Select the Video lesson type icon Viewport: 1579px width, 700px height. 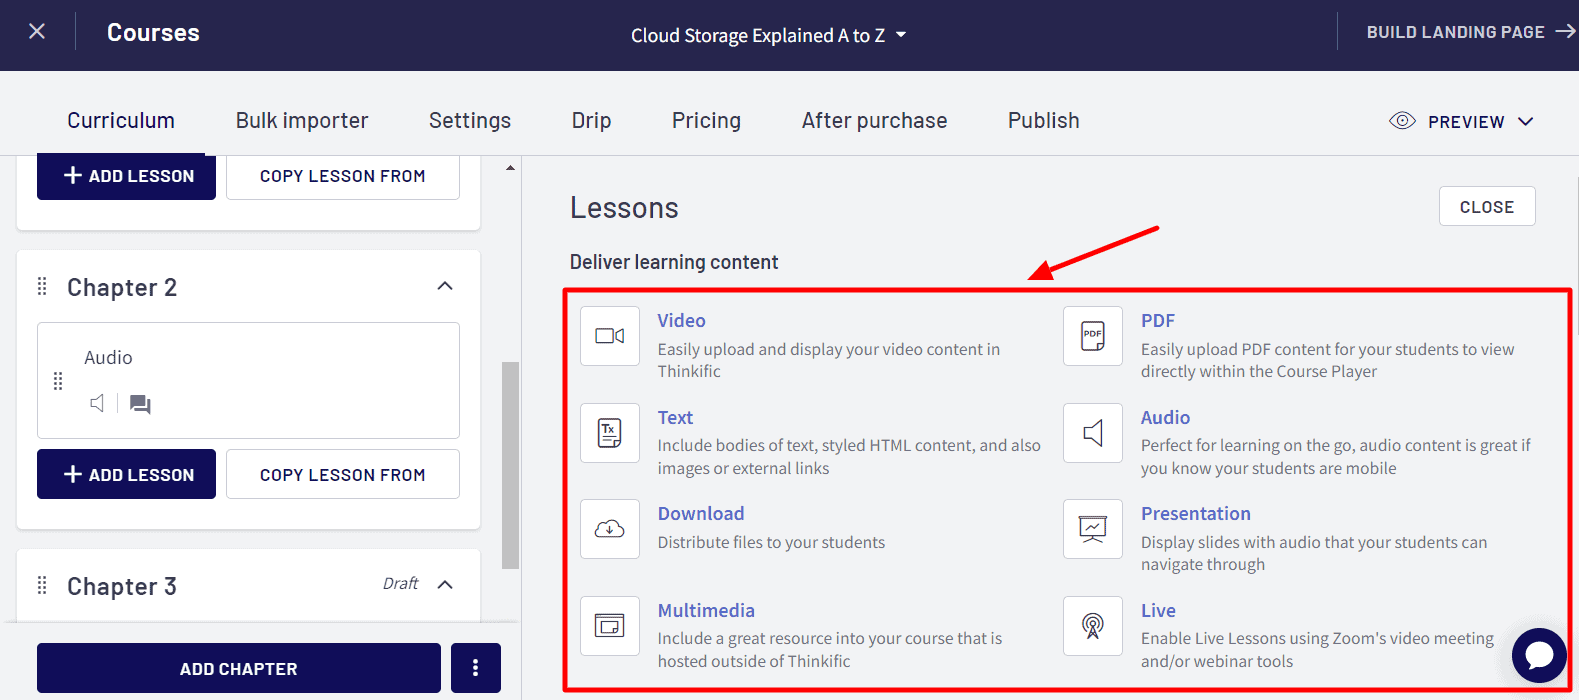click(x=609, y=336)
